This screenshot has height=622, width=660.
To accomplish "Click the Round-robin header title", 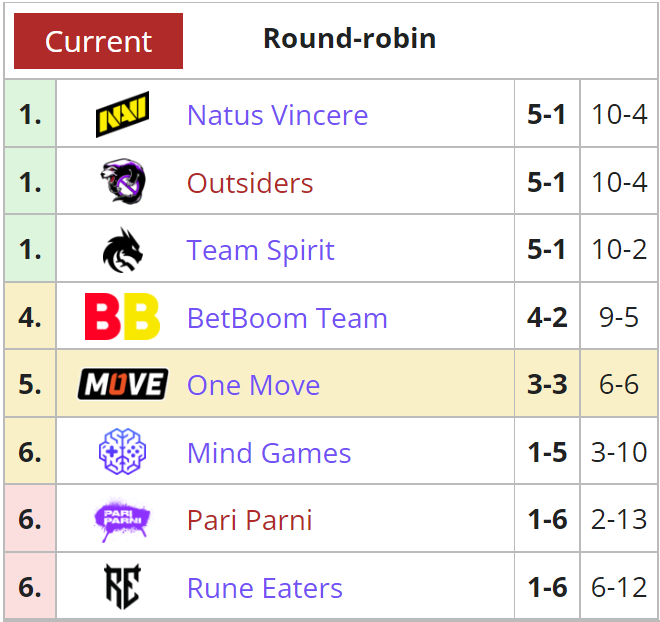I will [x=350, y=38].
